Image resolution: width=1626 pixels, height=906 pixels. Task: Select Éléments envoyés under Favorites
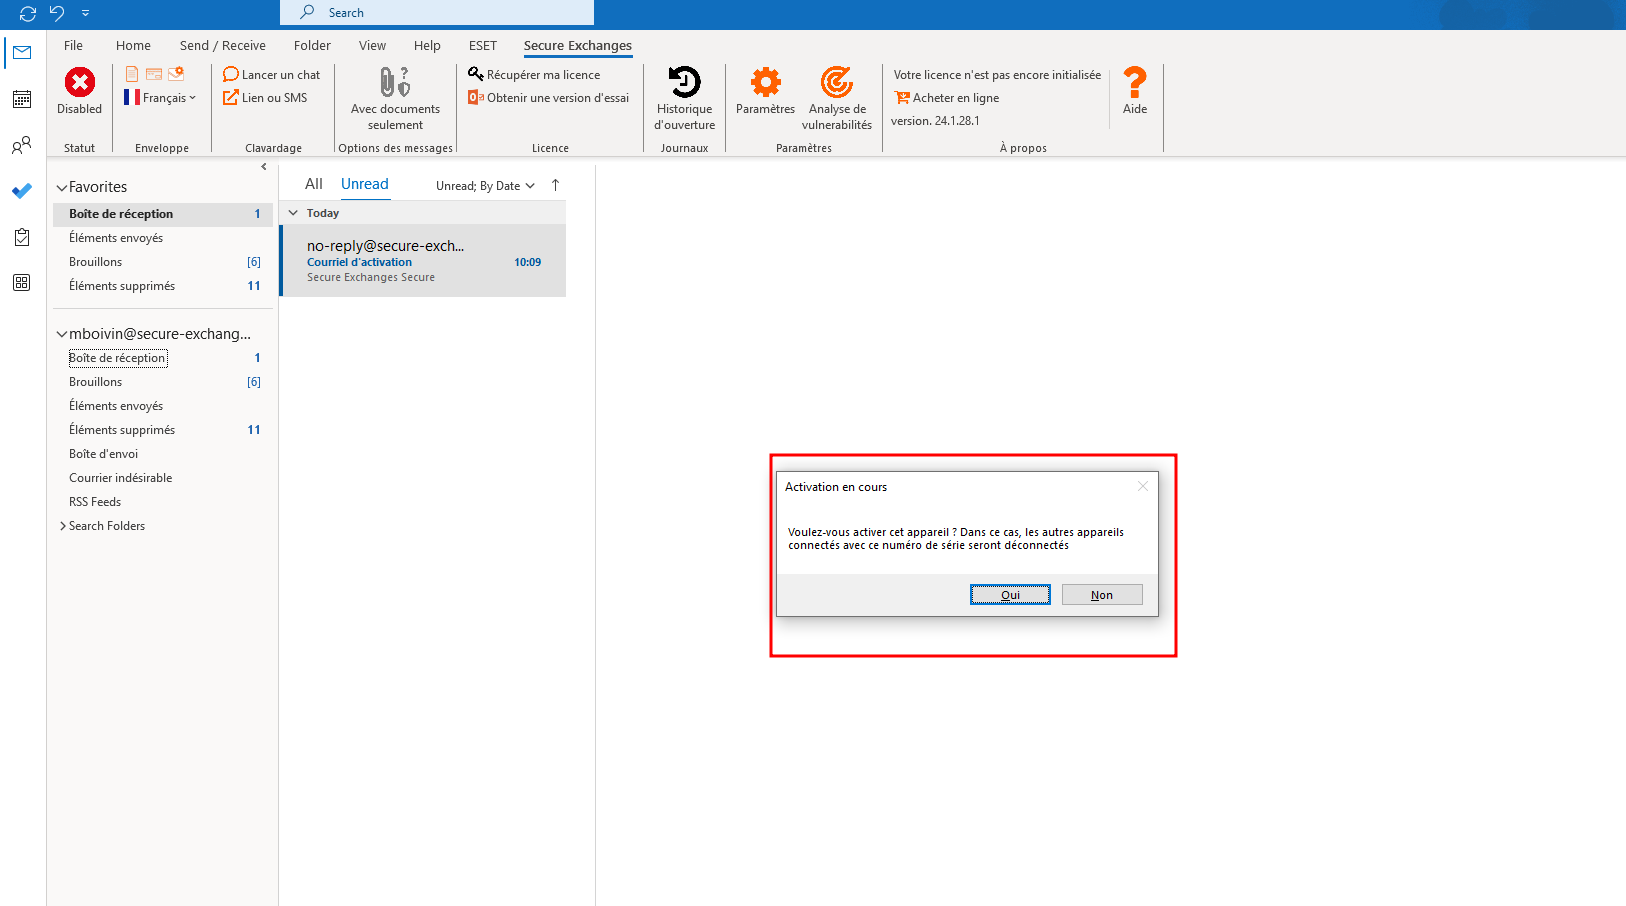(x=163, y=238)
